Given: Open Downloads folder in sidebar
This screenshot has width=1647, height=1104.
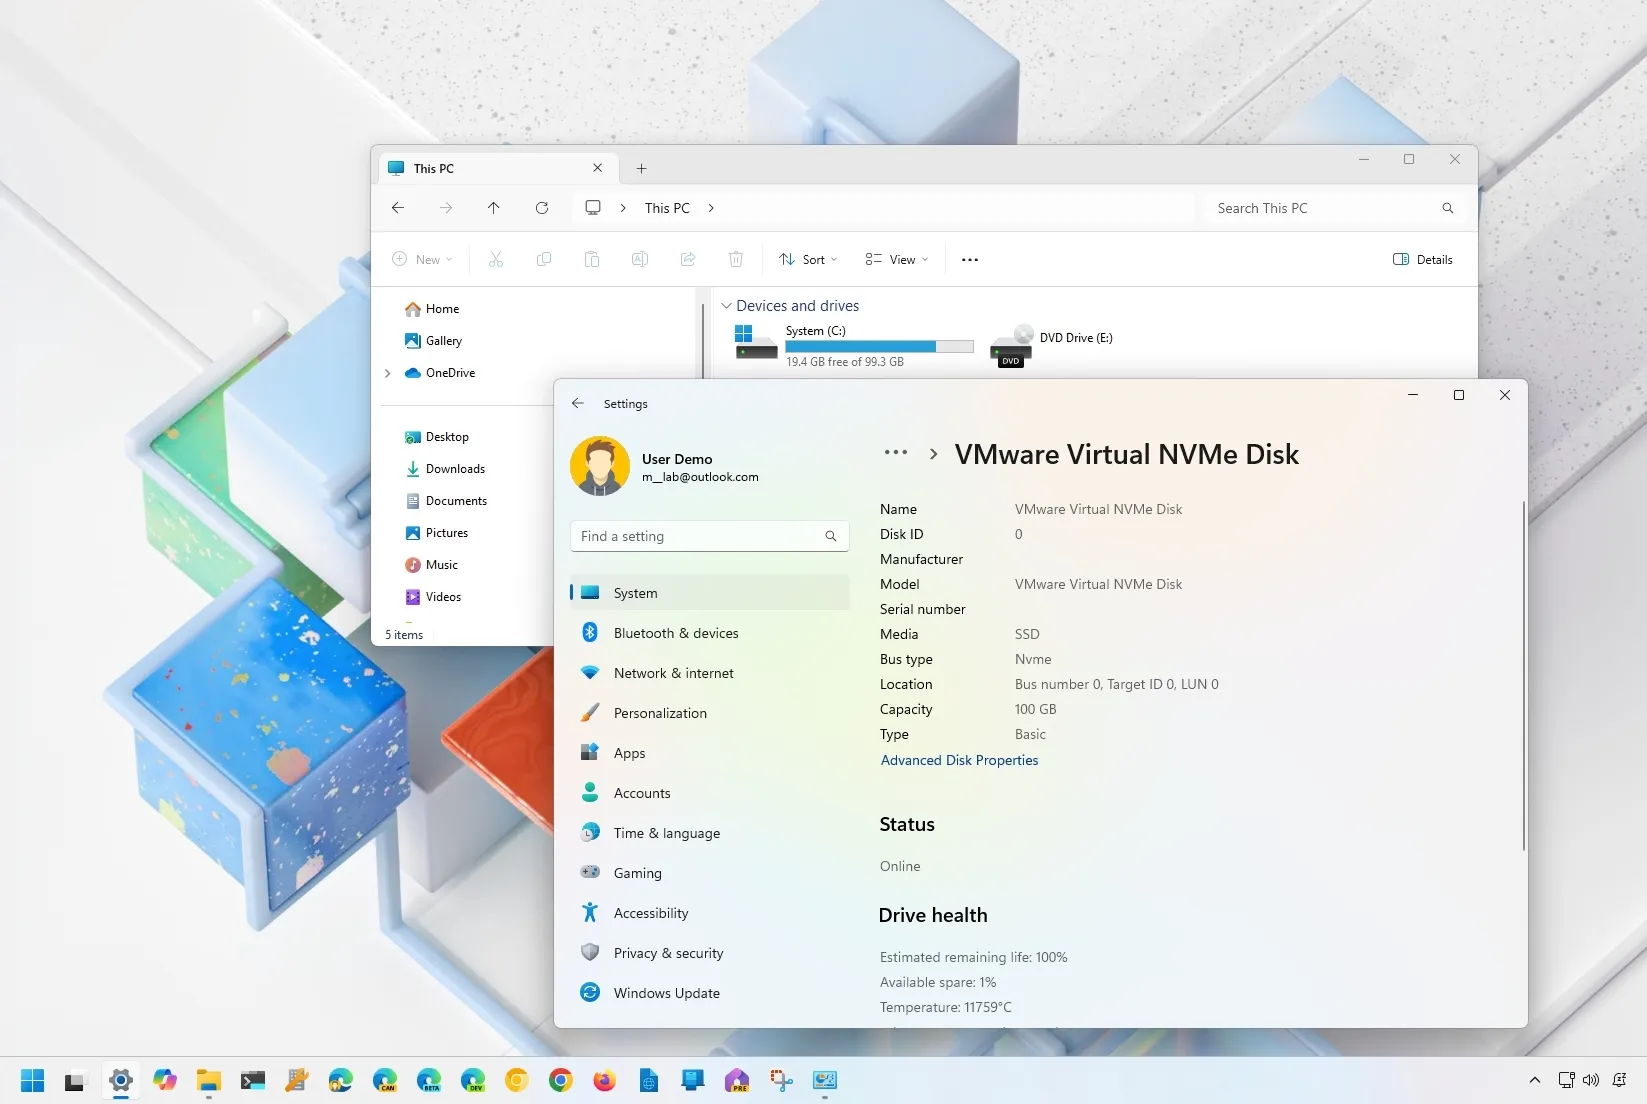Looking at the screenshot, I should pyautogui.click(x=445, y=469).
